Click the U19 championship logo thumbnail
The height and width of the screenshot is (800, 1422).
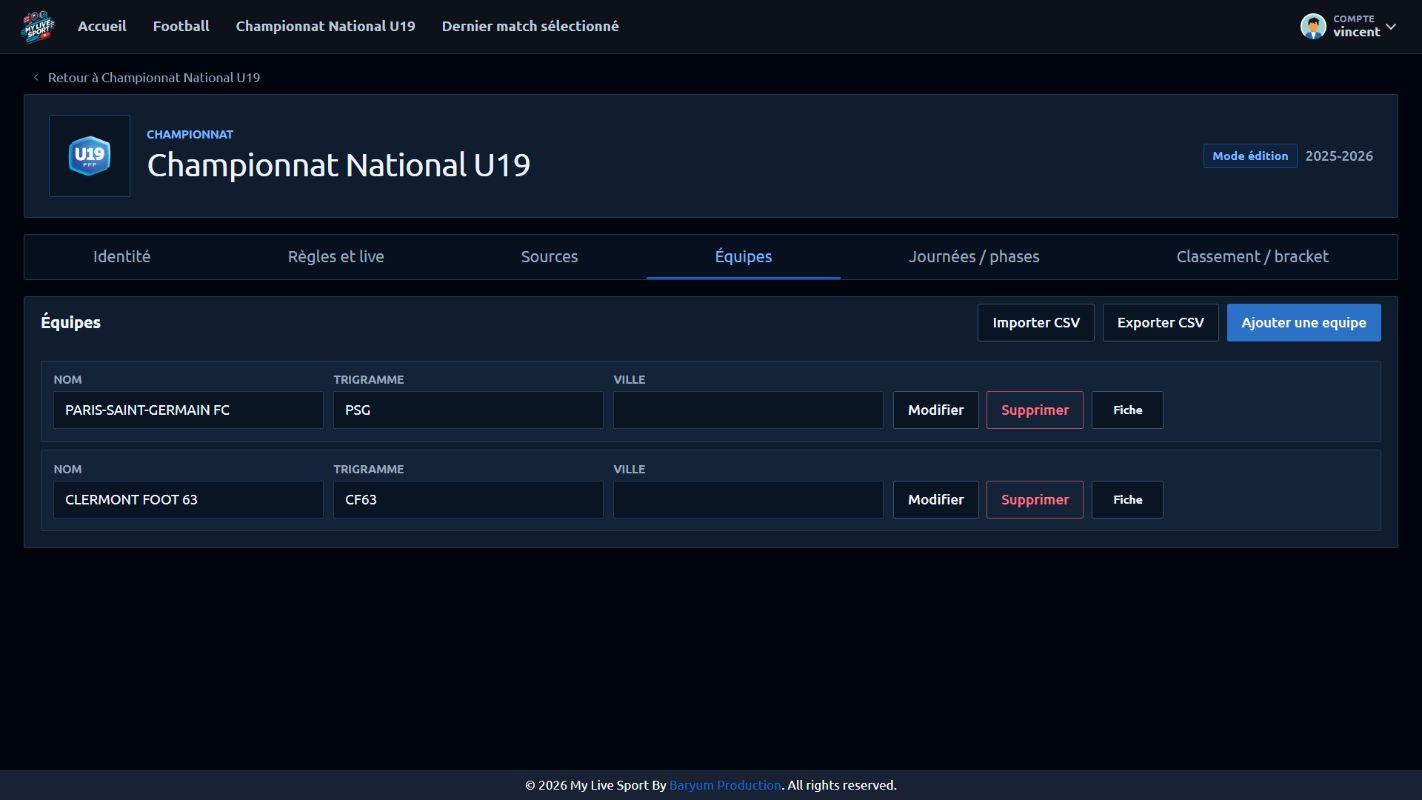pyautogui.click(x=90, y=156)
